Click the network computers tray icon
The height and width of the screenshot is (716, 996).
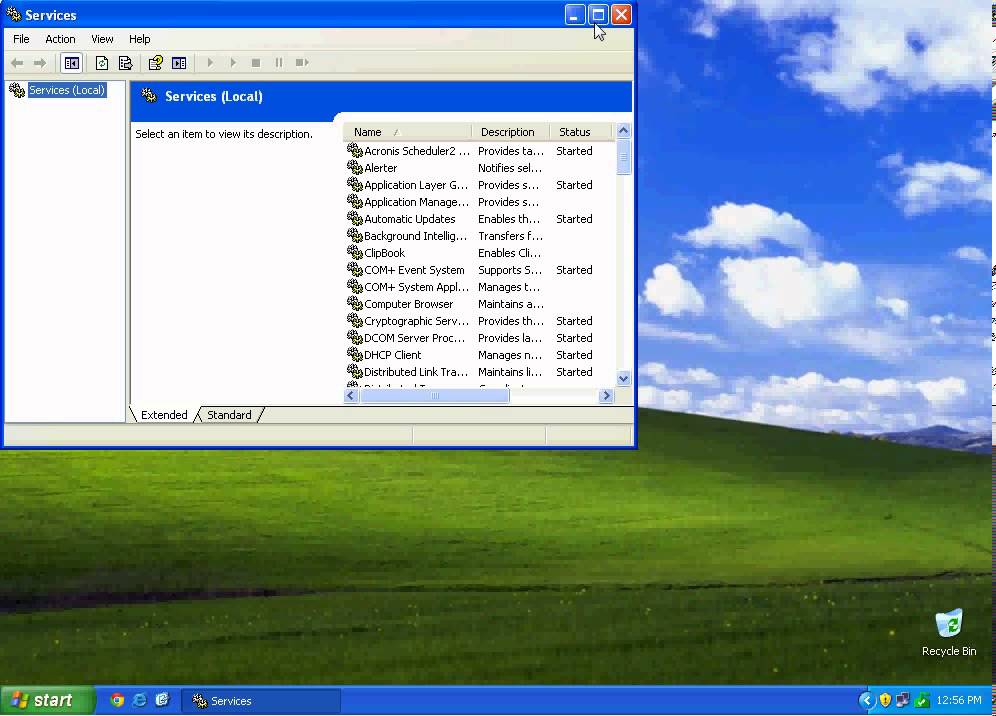[x=903, y=700]
